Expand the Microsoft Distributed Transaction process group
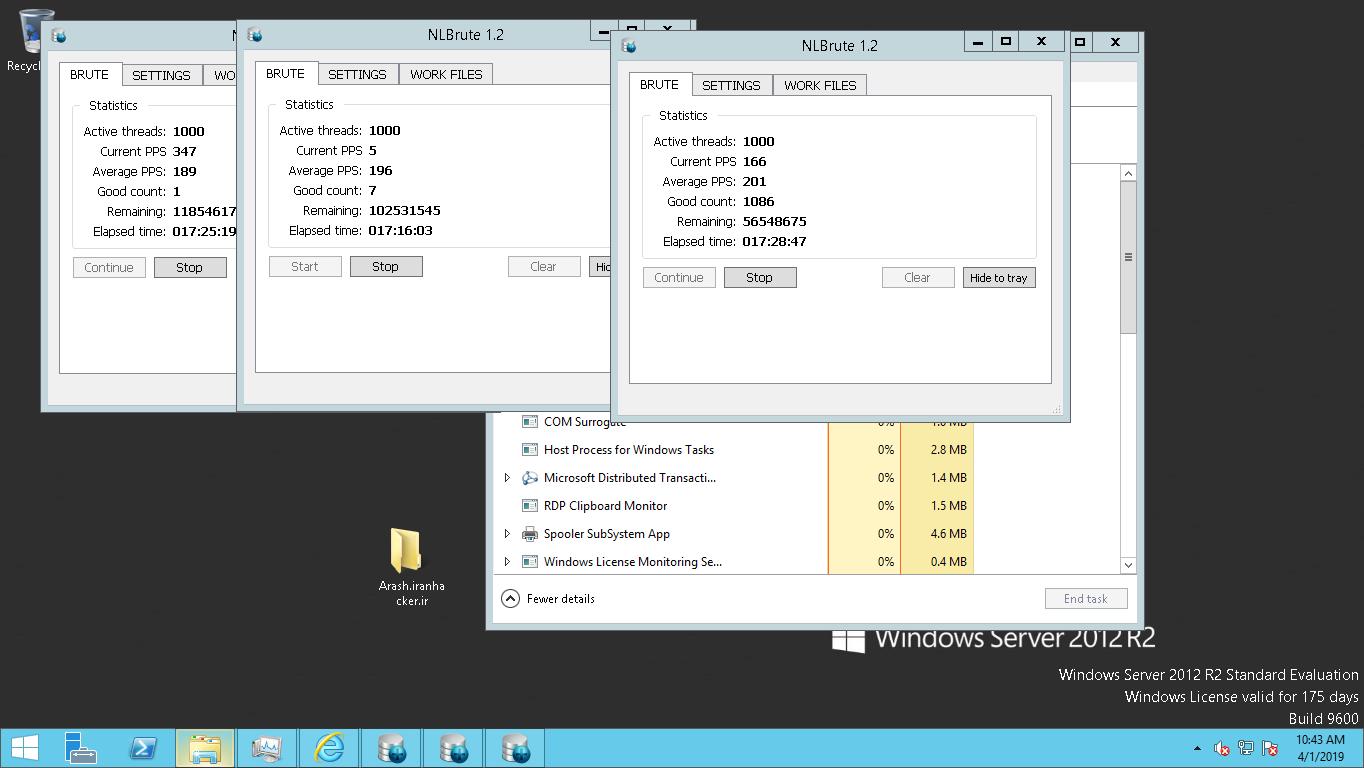The image size is (1364, 768). (x=507, y=478)
